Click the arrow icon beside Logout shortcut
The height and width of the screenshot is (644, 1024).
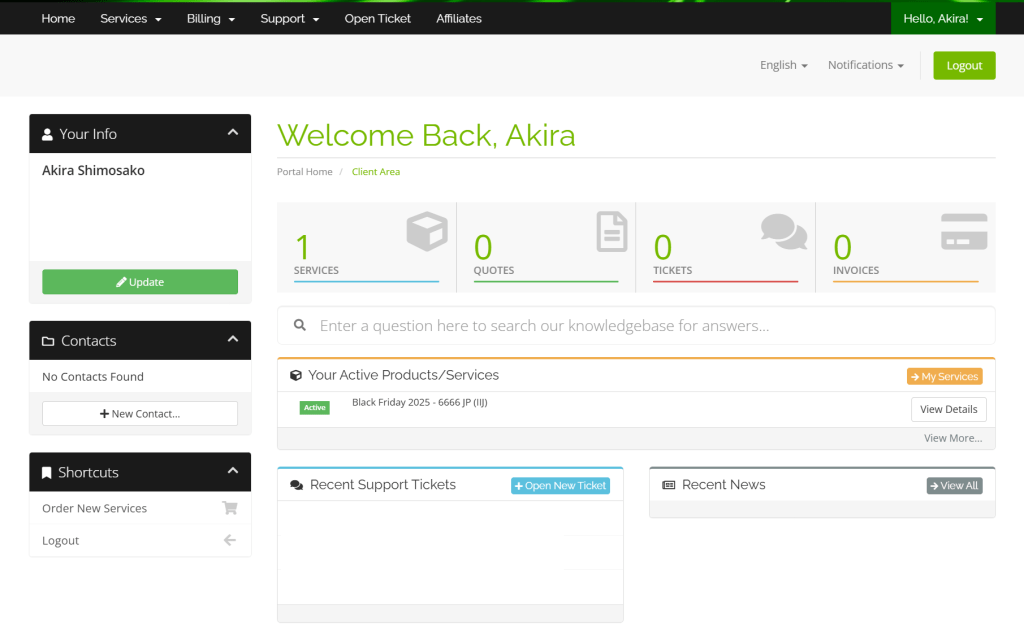tap(229, 540)
